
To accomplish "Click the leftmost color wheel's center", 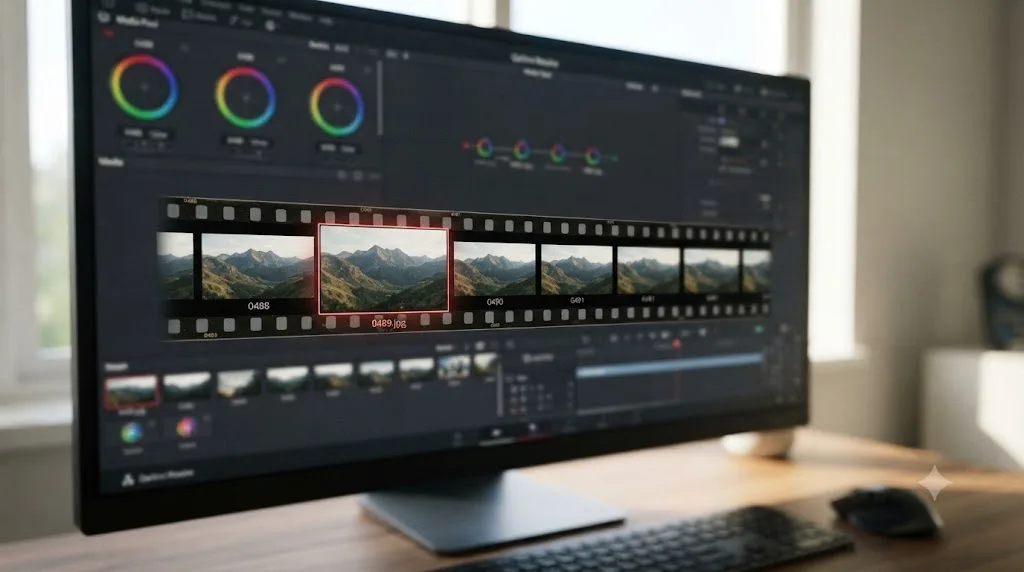I will [x=144, y=87].
